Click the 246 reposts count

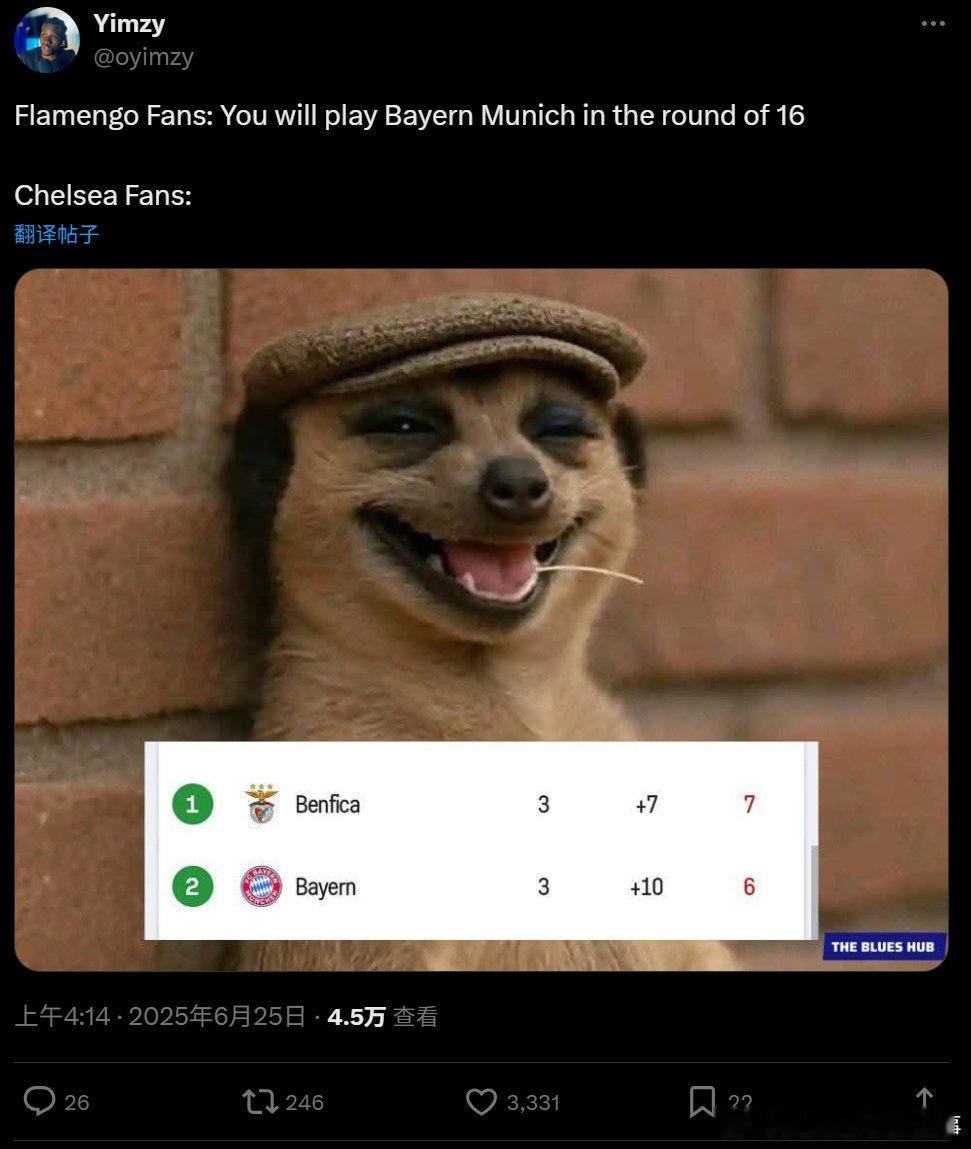pyautogui.click(x=305, y=1102)
